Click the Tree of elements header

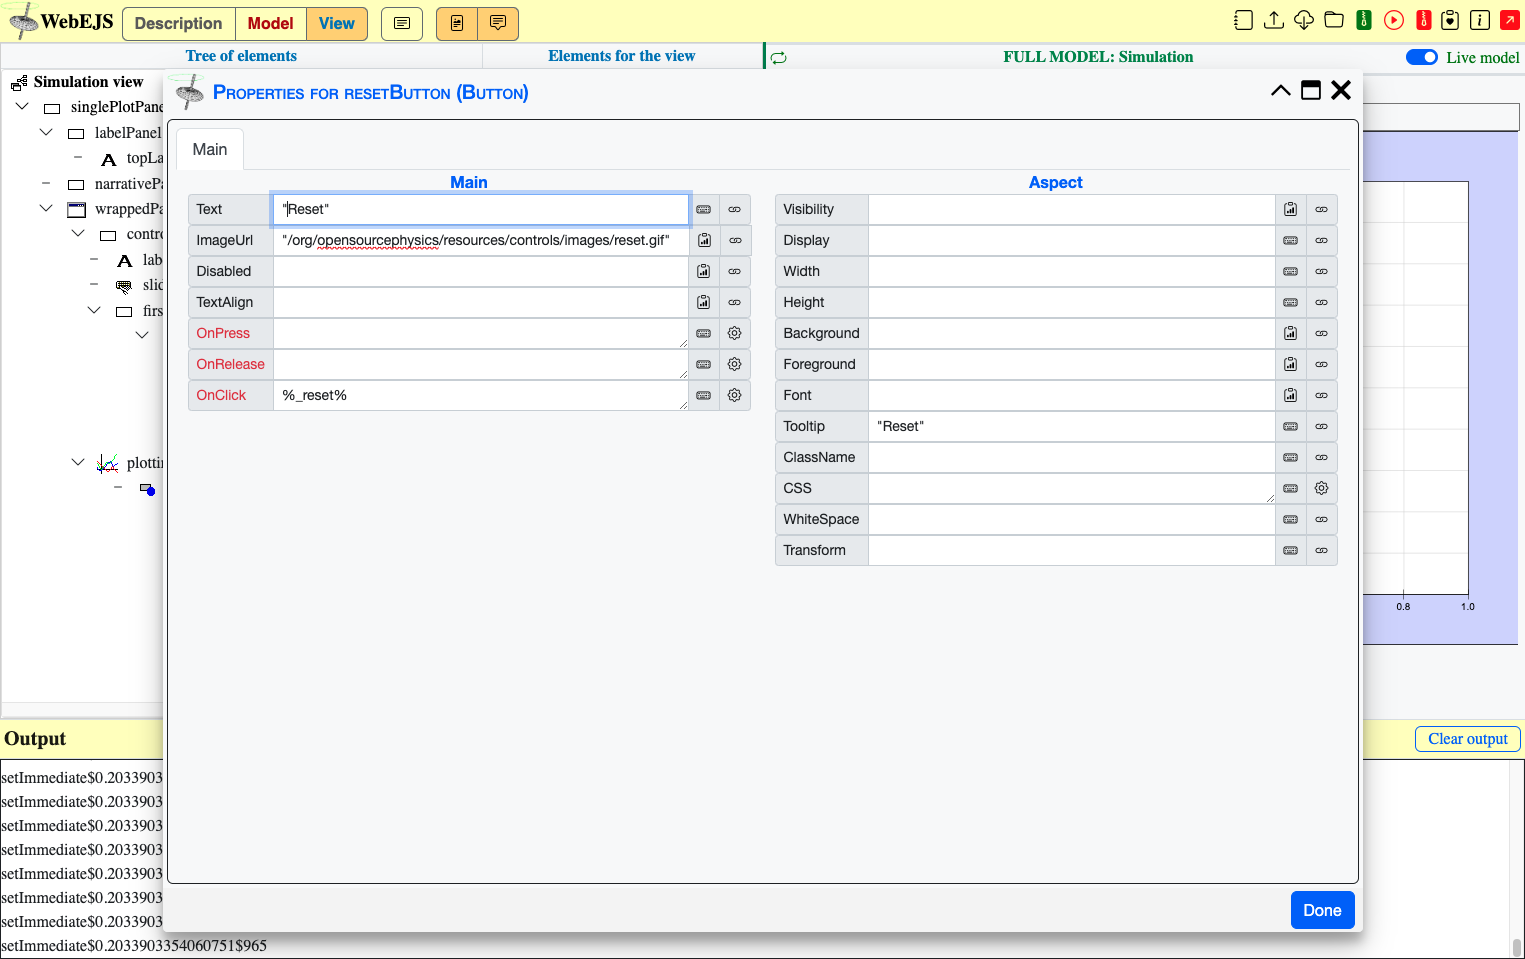pos(241,56)
